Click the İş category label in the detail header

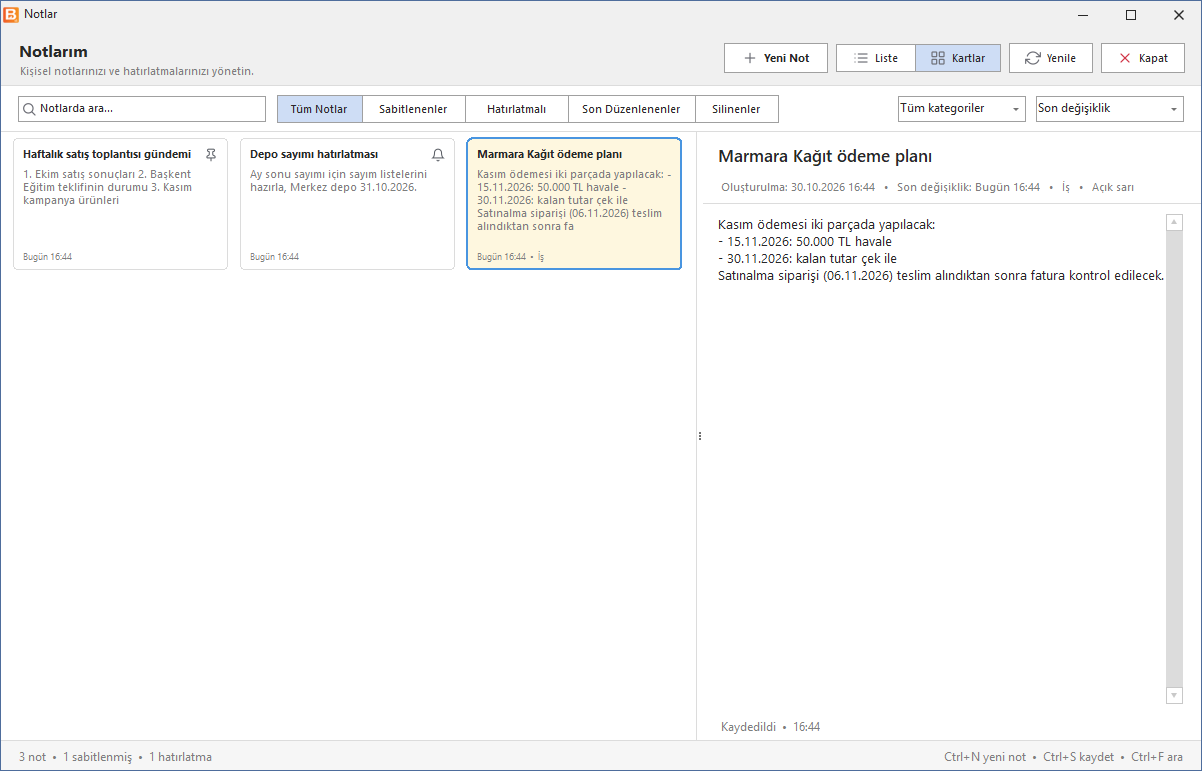pos(1066,187)
